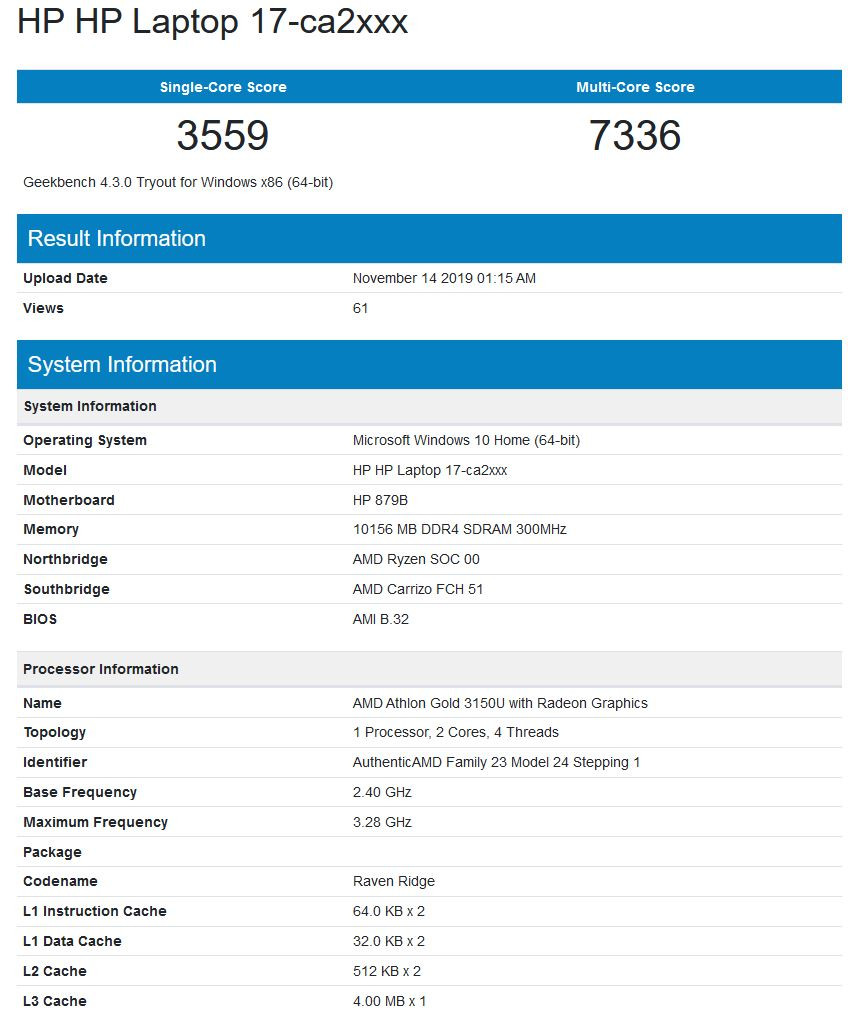Click the Package label
Image resolution: width=848 pixels, height=1025 pixels.
pyautogui.click(x=52, y=852)
